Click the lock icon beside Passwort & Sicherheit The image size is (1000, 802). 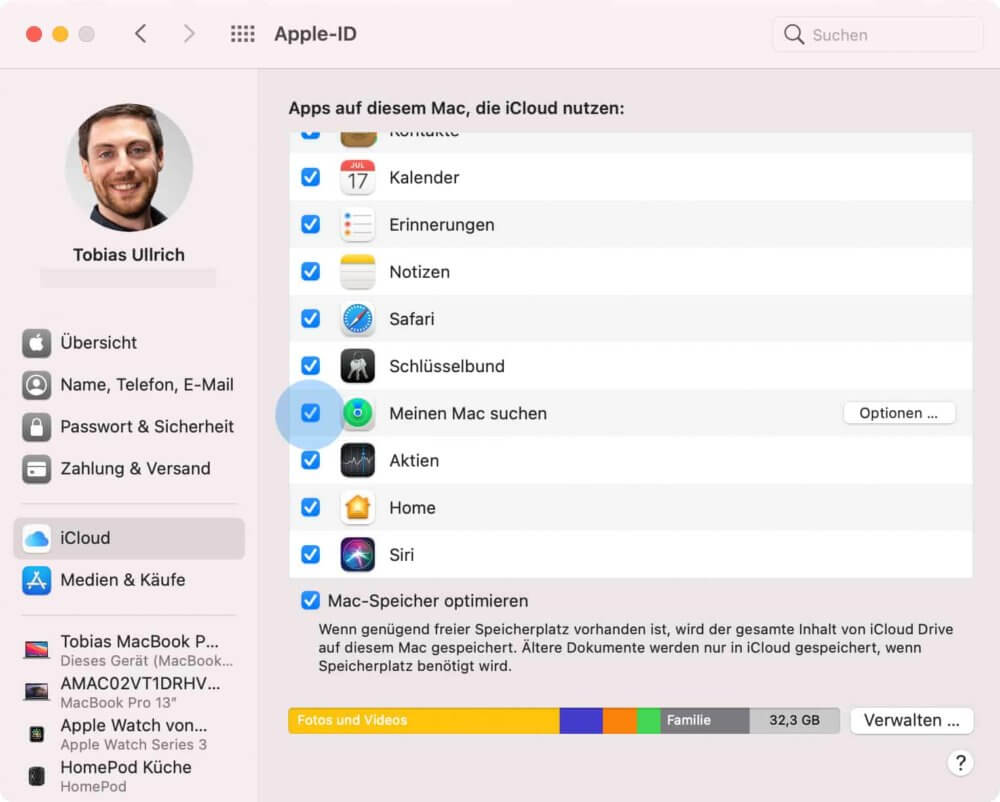pos(36,427)
